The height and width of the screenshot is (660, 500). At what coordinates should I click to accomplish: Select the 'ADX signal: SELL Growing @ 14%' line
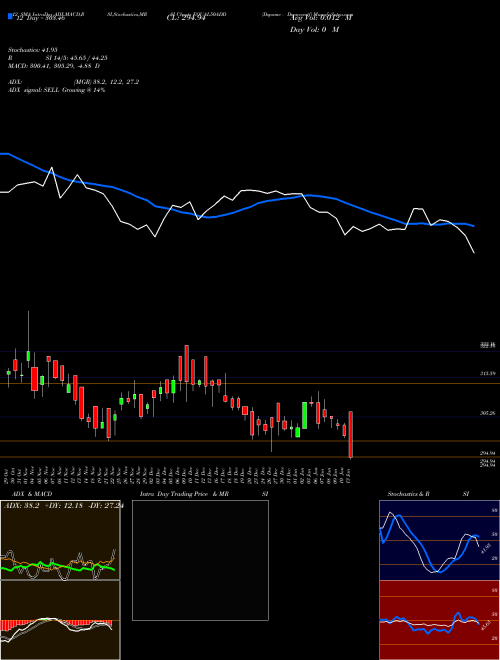(x=57, y=90)
